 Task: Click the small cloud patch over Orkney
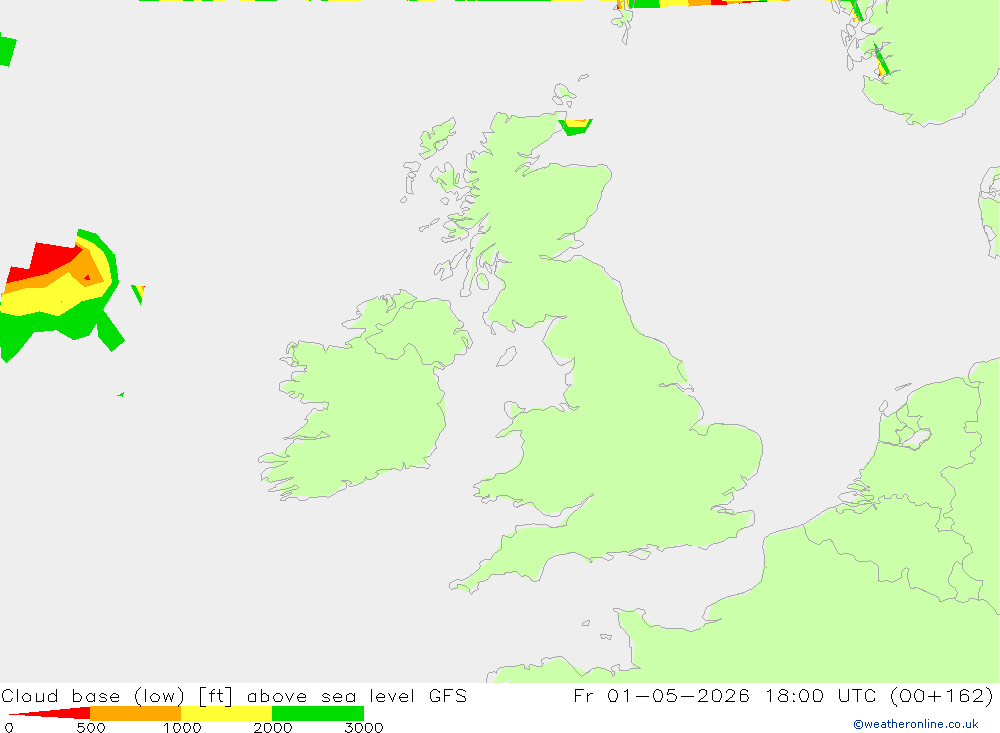pyautogui.click(x=575, y=126)
